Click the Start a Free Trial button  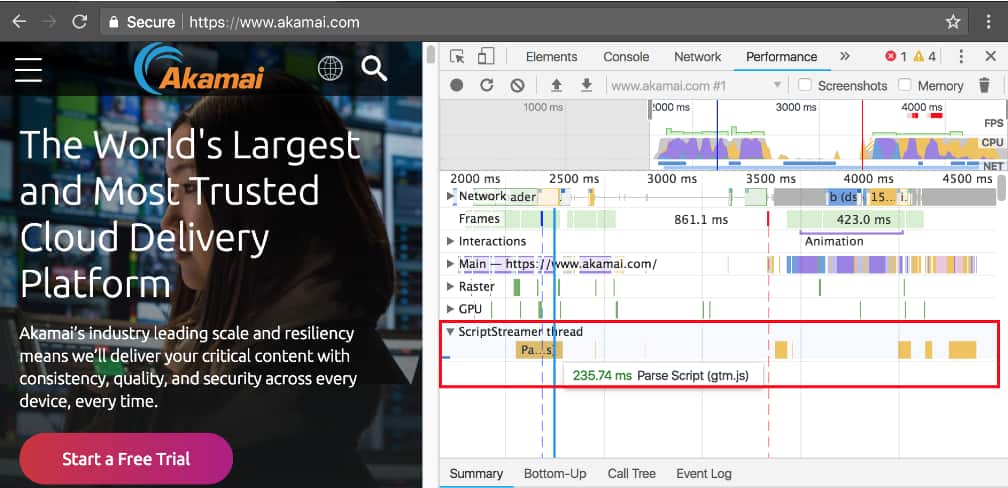pos(126,459)
